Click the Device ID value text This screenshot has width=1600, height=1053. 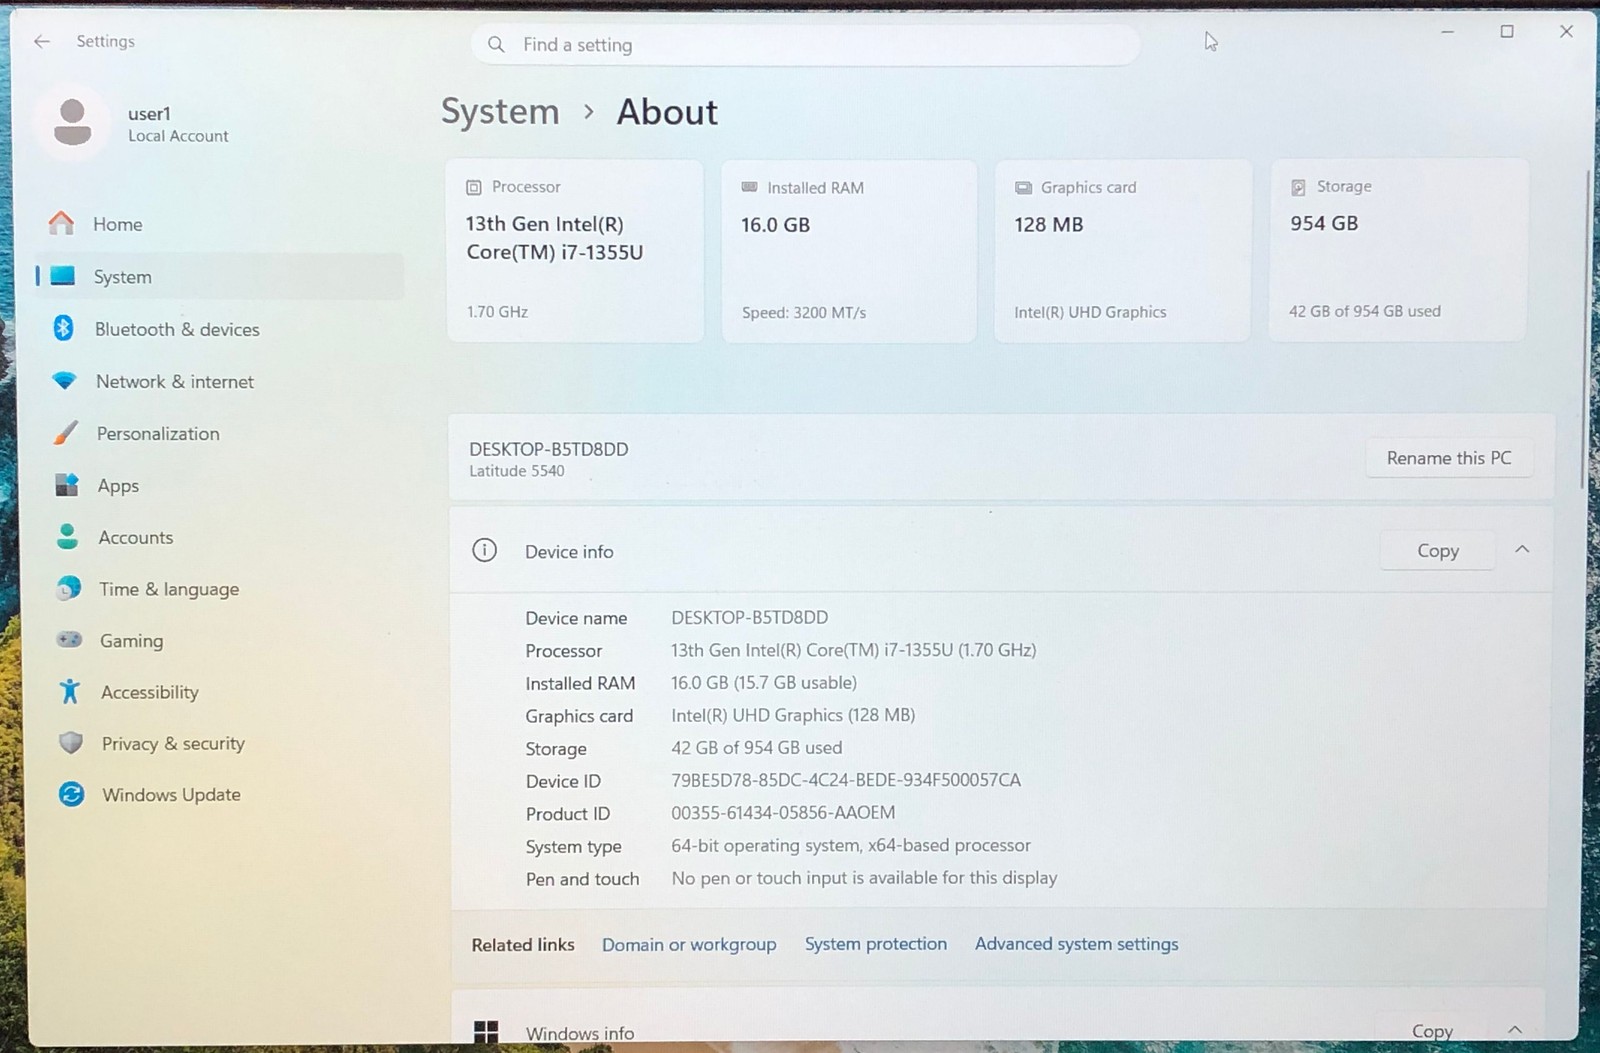[x=846, y=780]
